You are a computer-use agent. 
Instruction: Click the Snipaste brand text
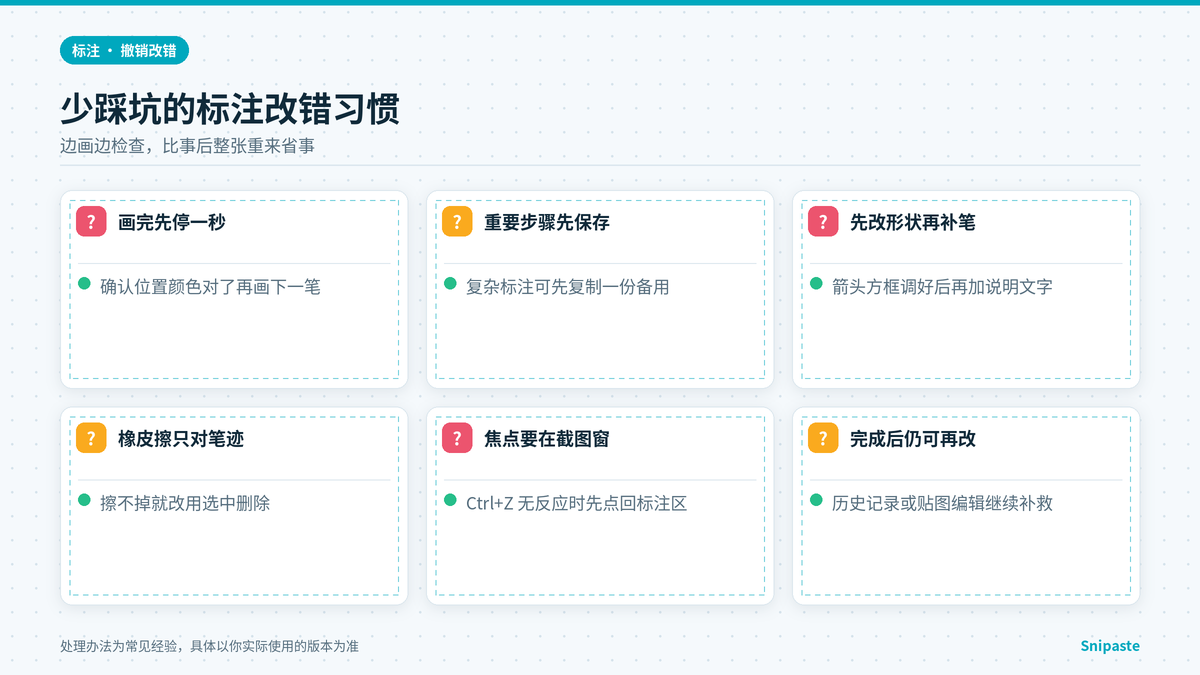1110,646
